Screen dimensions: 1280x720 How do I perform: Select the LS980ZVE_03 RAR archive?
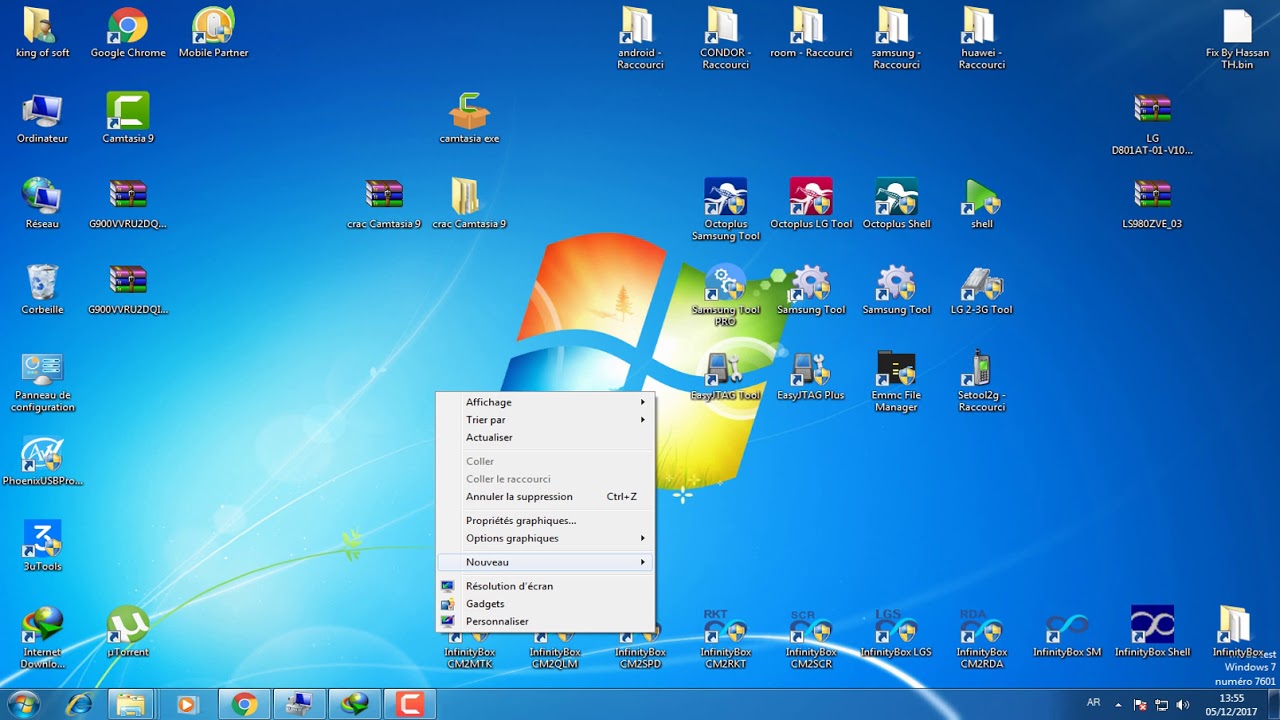pos(1152,203)
